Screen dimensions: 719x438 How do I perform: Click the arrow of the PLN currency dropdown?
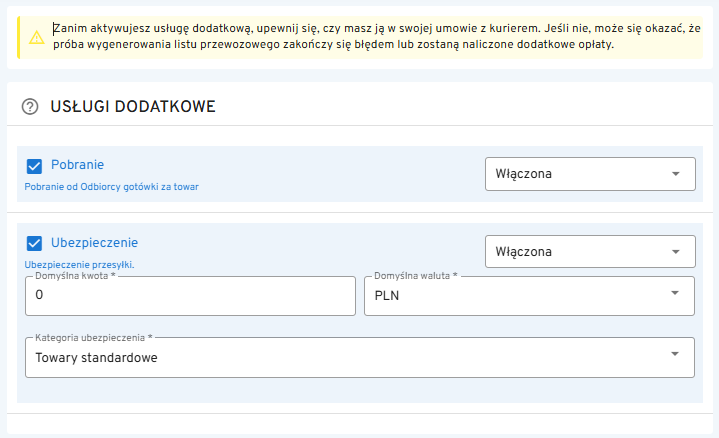tap(676, 296)
